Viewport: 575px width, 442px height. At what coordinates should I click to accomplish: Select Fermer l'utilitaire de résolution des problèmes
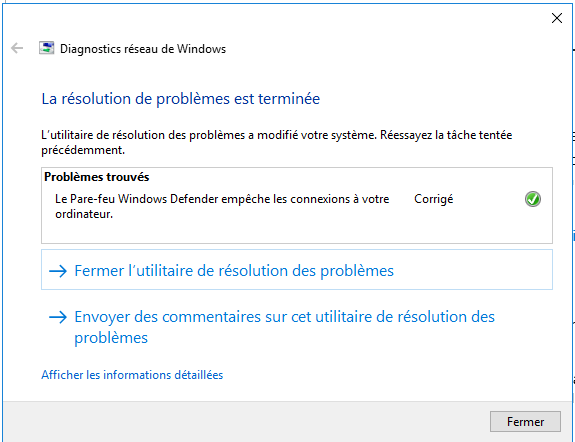pos(297,270)
